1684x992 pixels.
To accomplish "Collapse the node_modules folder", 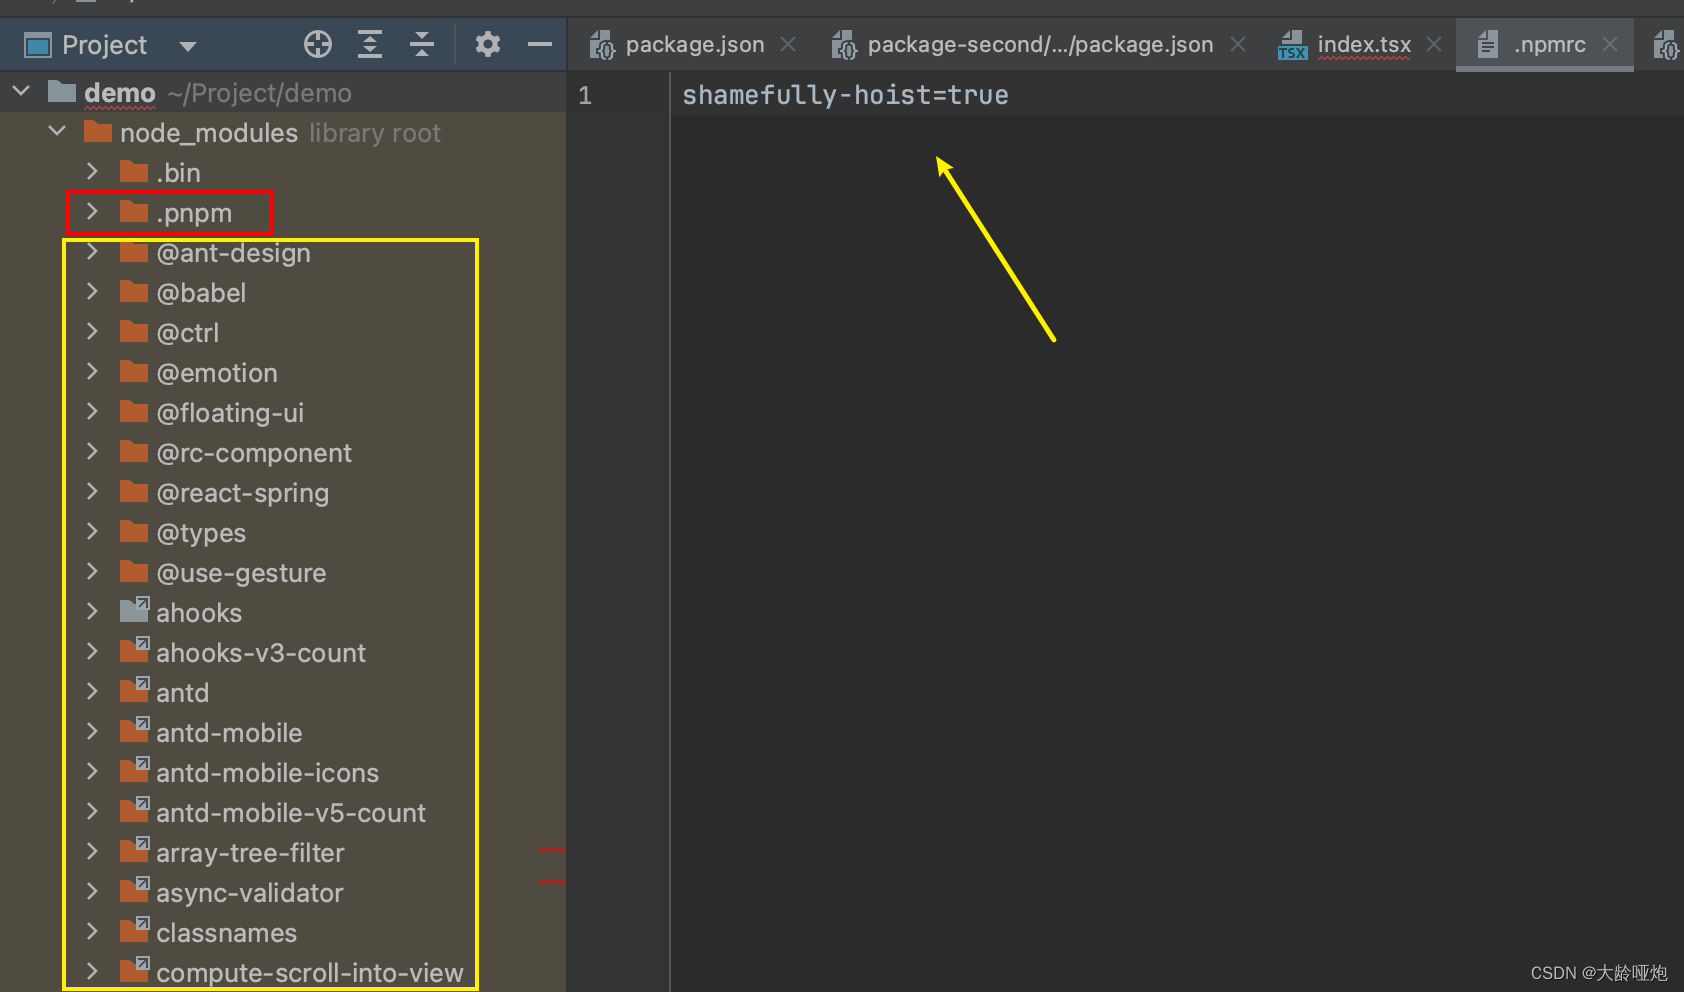I will click(57, 132).
